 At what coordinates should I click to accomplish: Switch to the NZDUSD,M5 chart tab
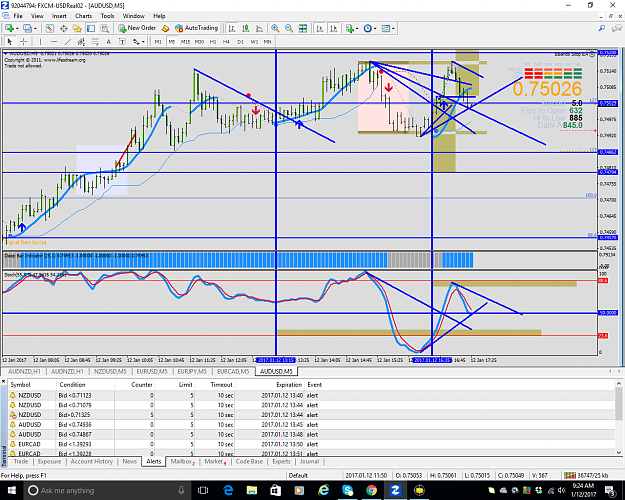pyautogui.click(x=110, y=372)
